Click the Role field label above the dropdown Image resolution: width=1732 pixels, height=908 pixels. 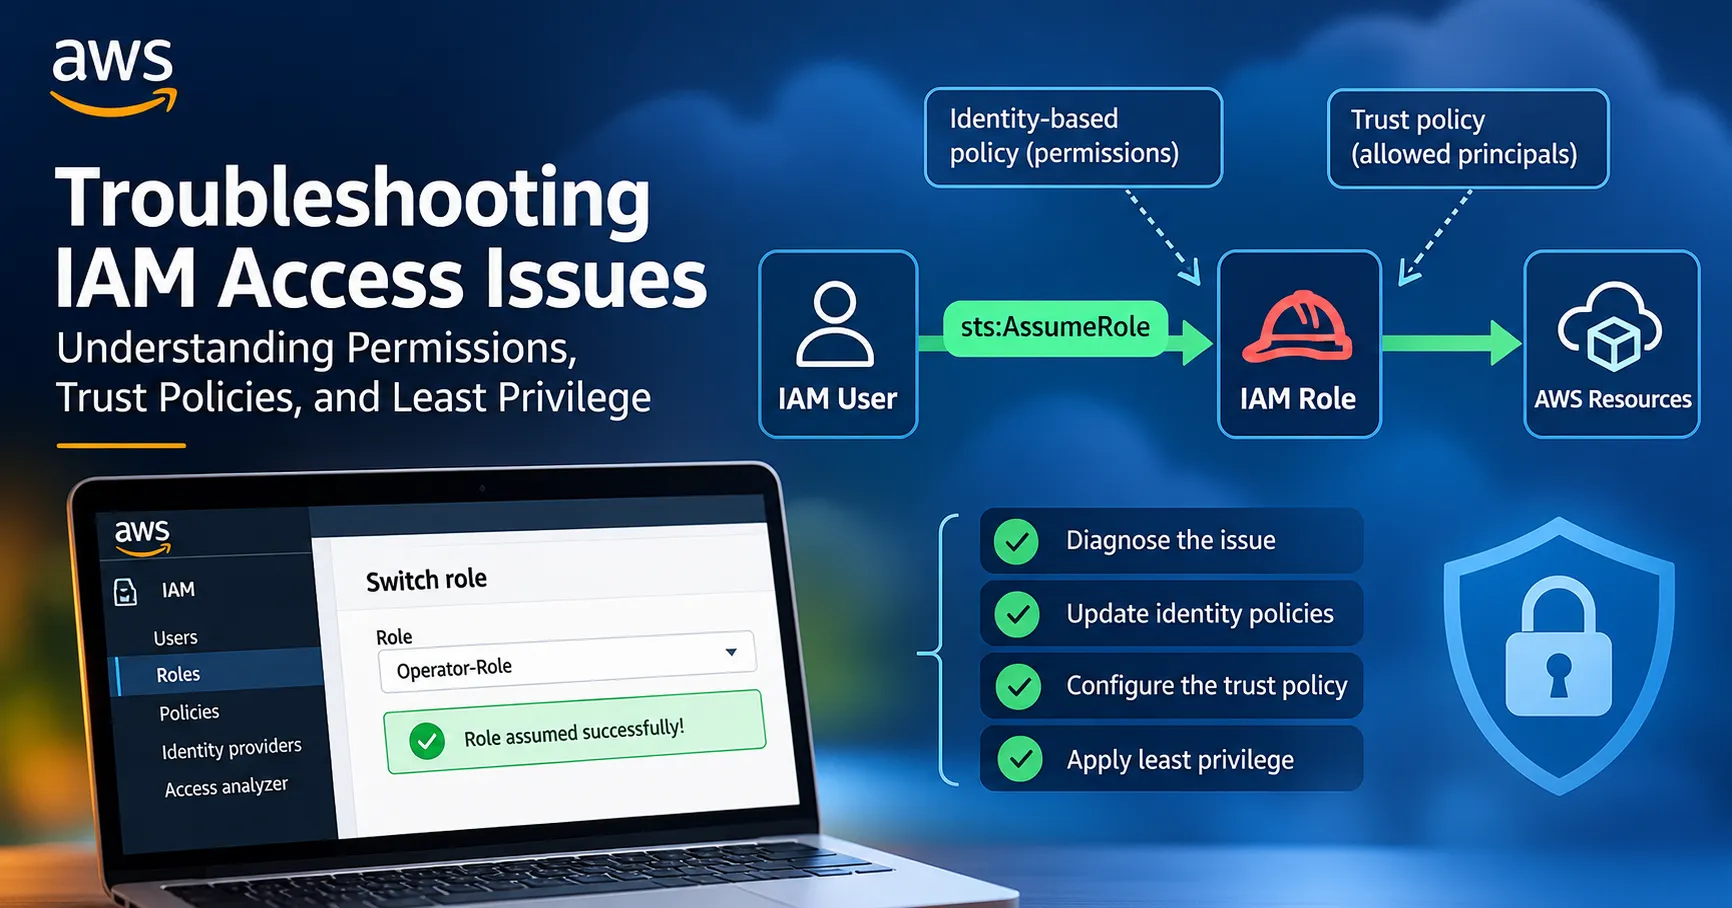click(394, 637)
